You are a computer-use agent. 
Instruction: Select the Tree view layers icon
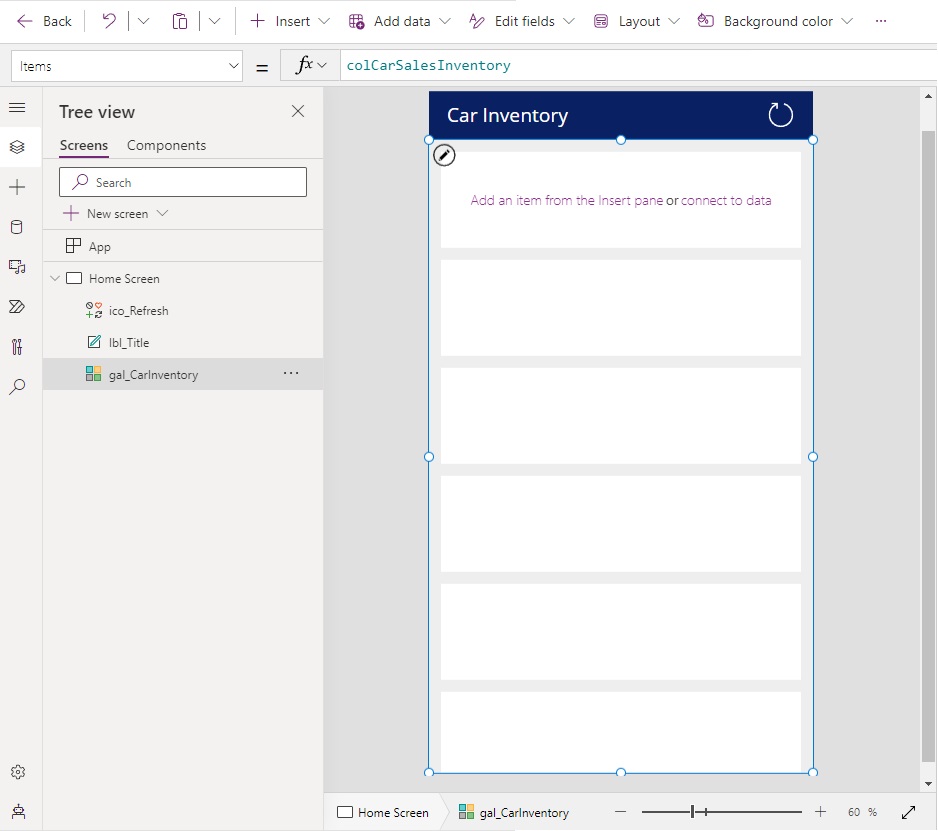pos(17,147)
